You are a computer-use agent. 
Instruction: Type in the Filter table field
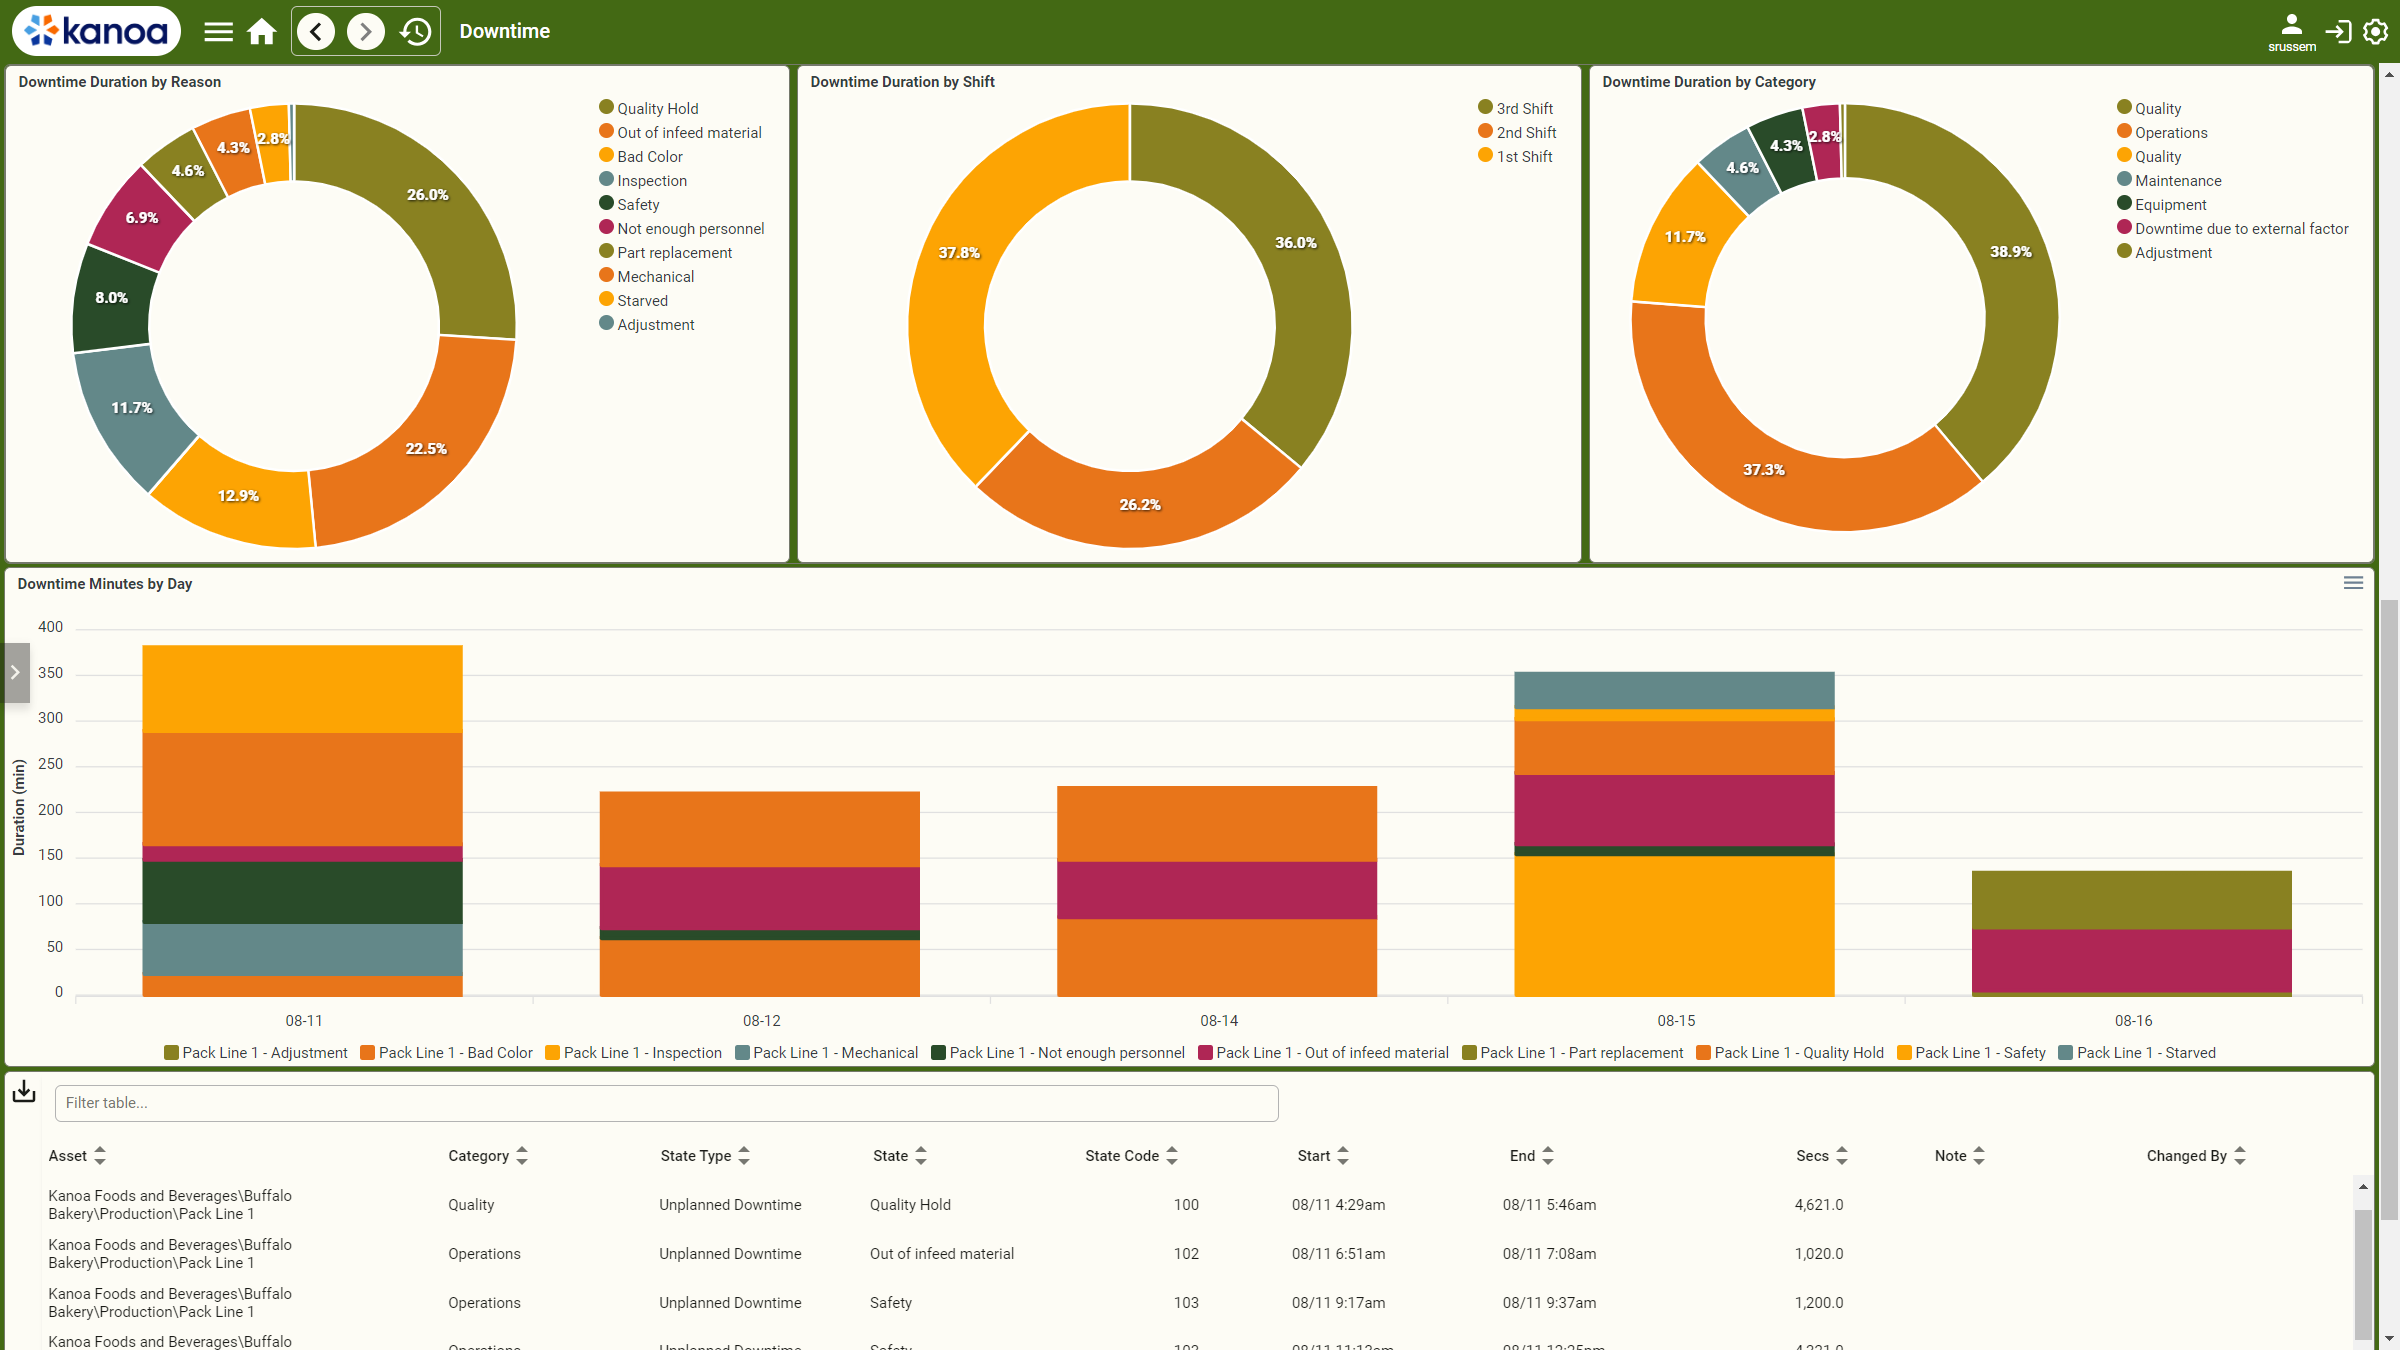point(666,1103)
